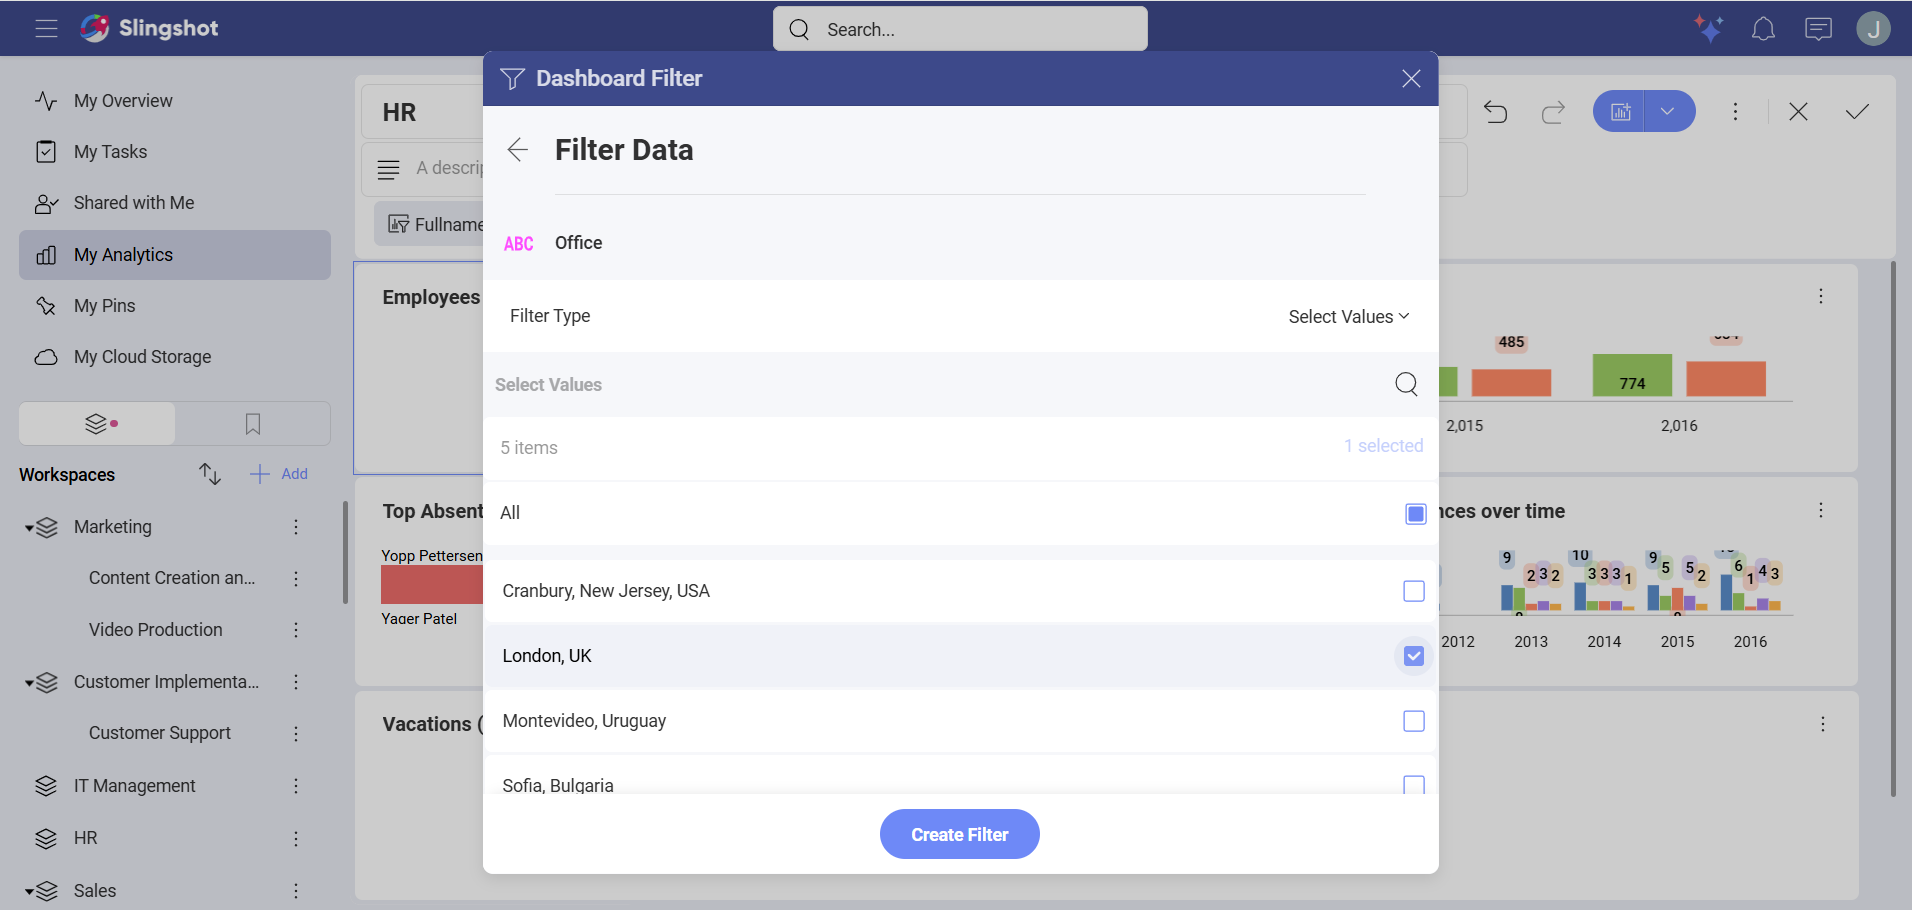Sort the Workspaces list
1912x910 pixels.
tap(209, 474)
